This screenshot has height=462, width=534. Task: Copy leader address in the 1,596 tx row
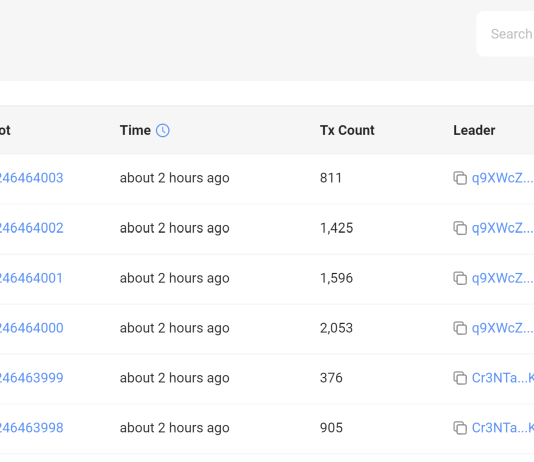460,278
